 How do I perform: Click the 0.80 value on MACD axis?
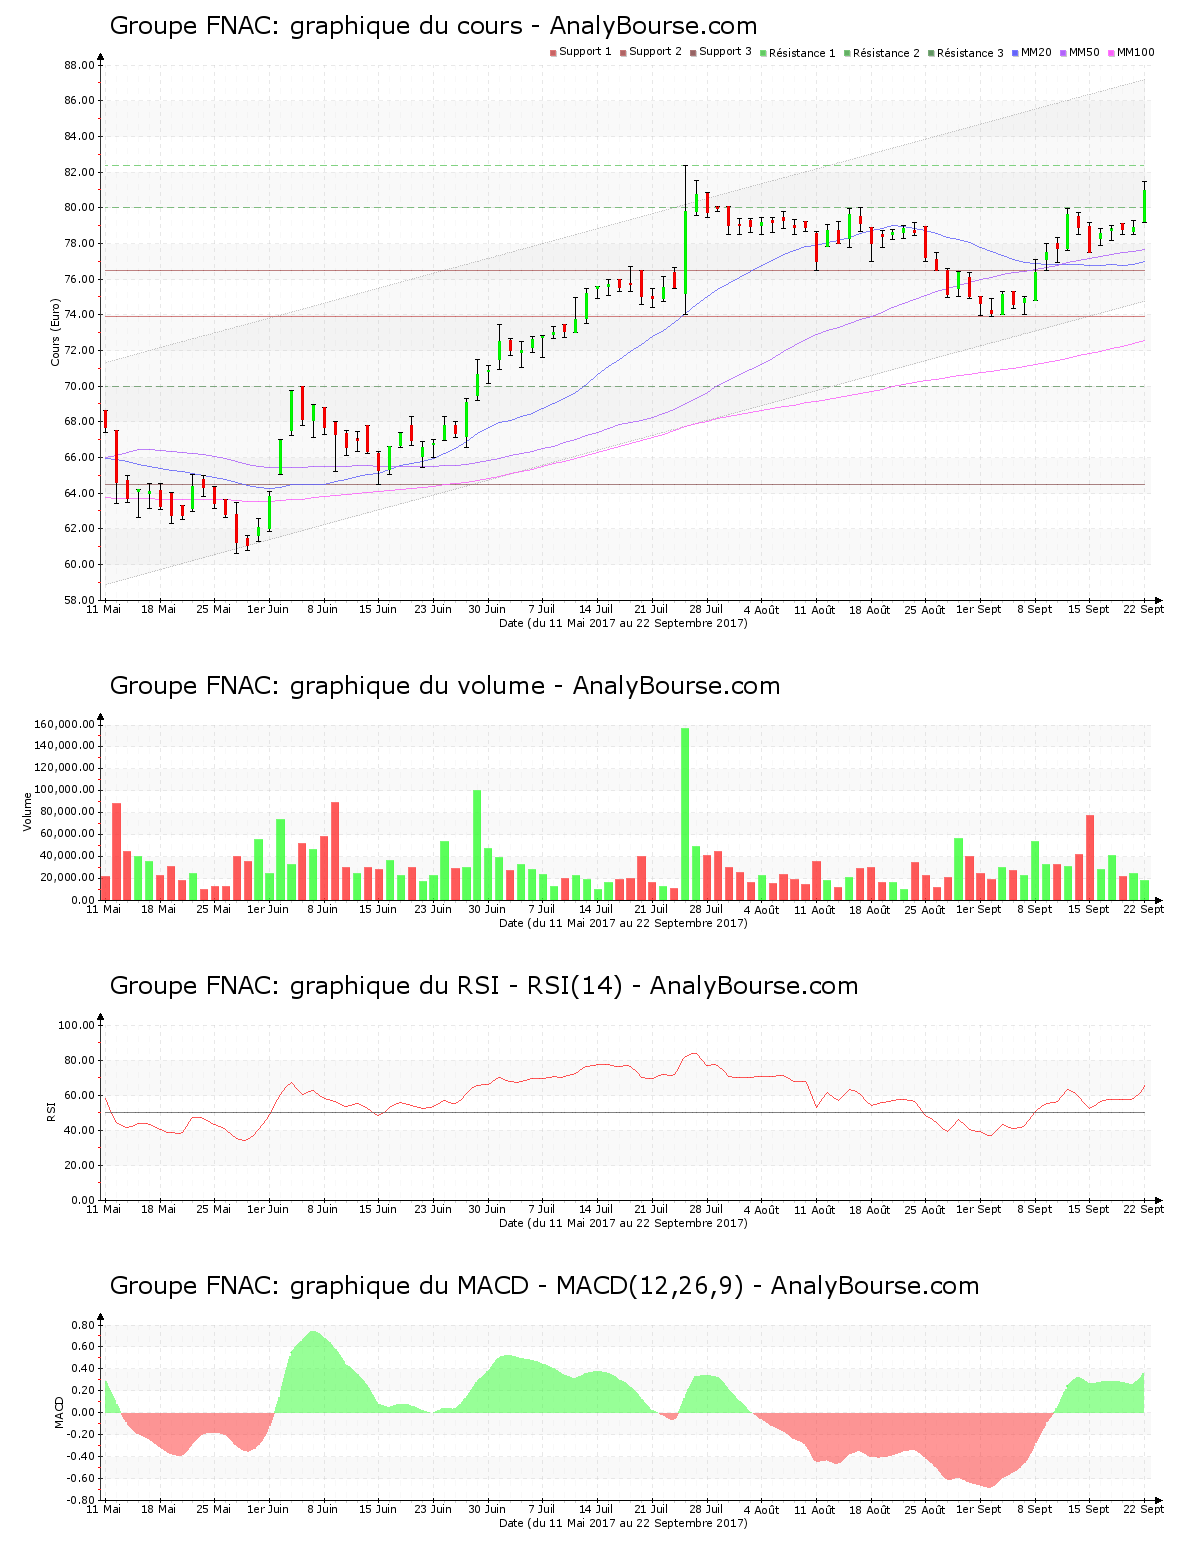[x=83, y=1325]
